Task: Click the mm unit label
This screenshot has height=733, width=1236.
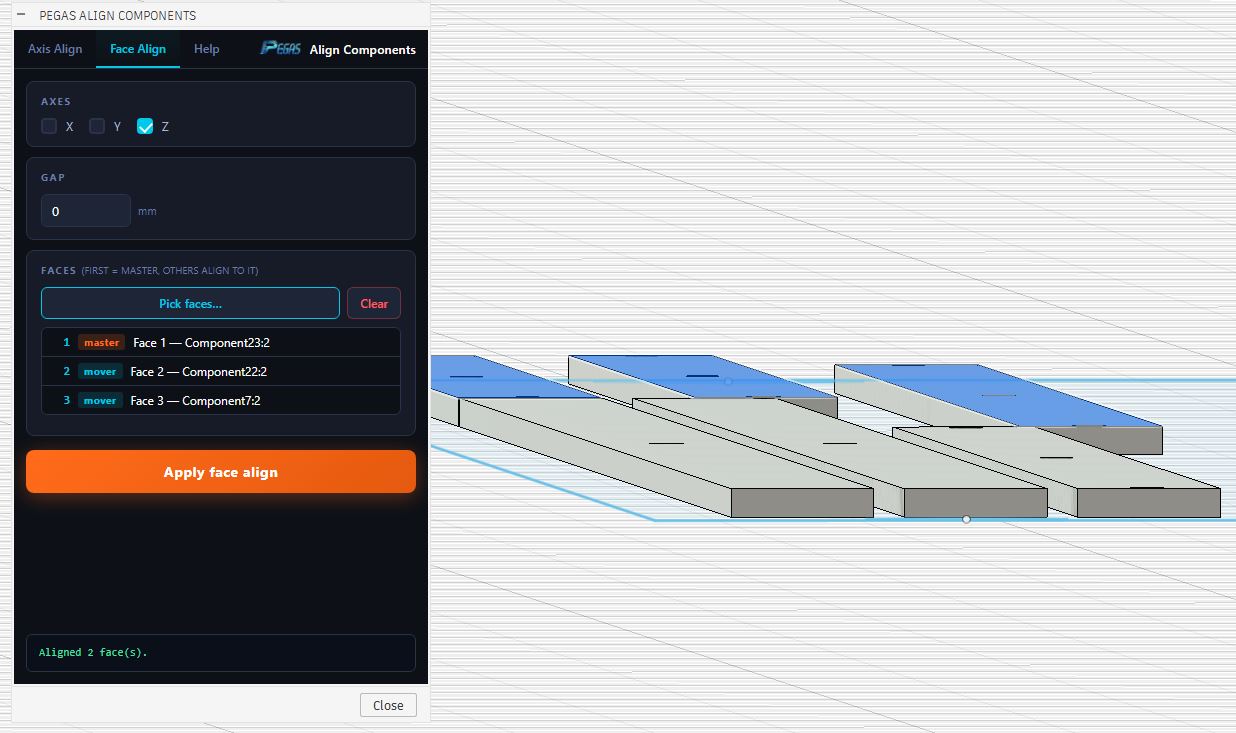Action: point(147,211)
